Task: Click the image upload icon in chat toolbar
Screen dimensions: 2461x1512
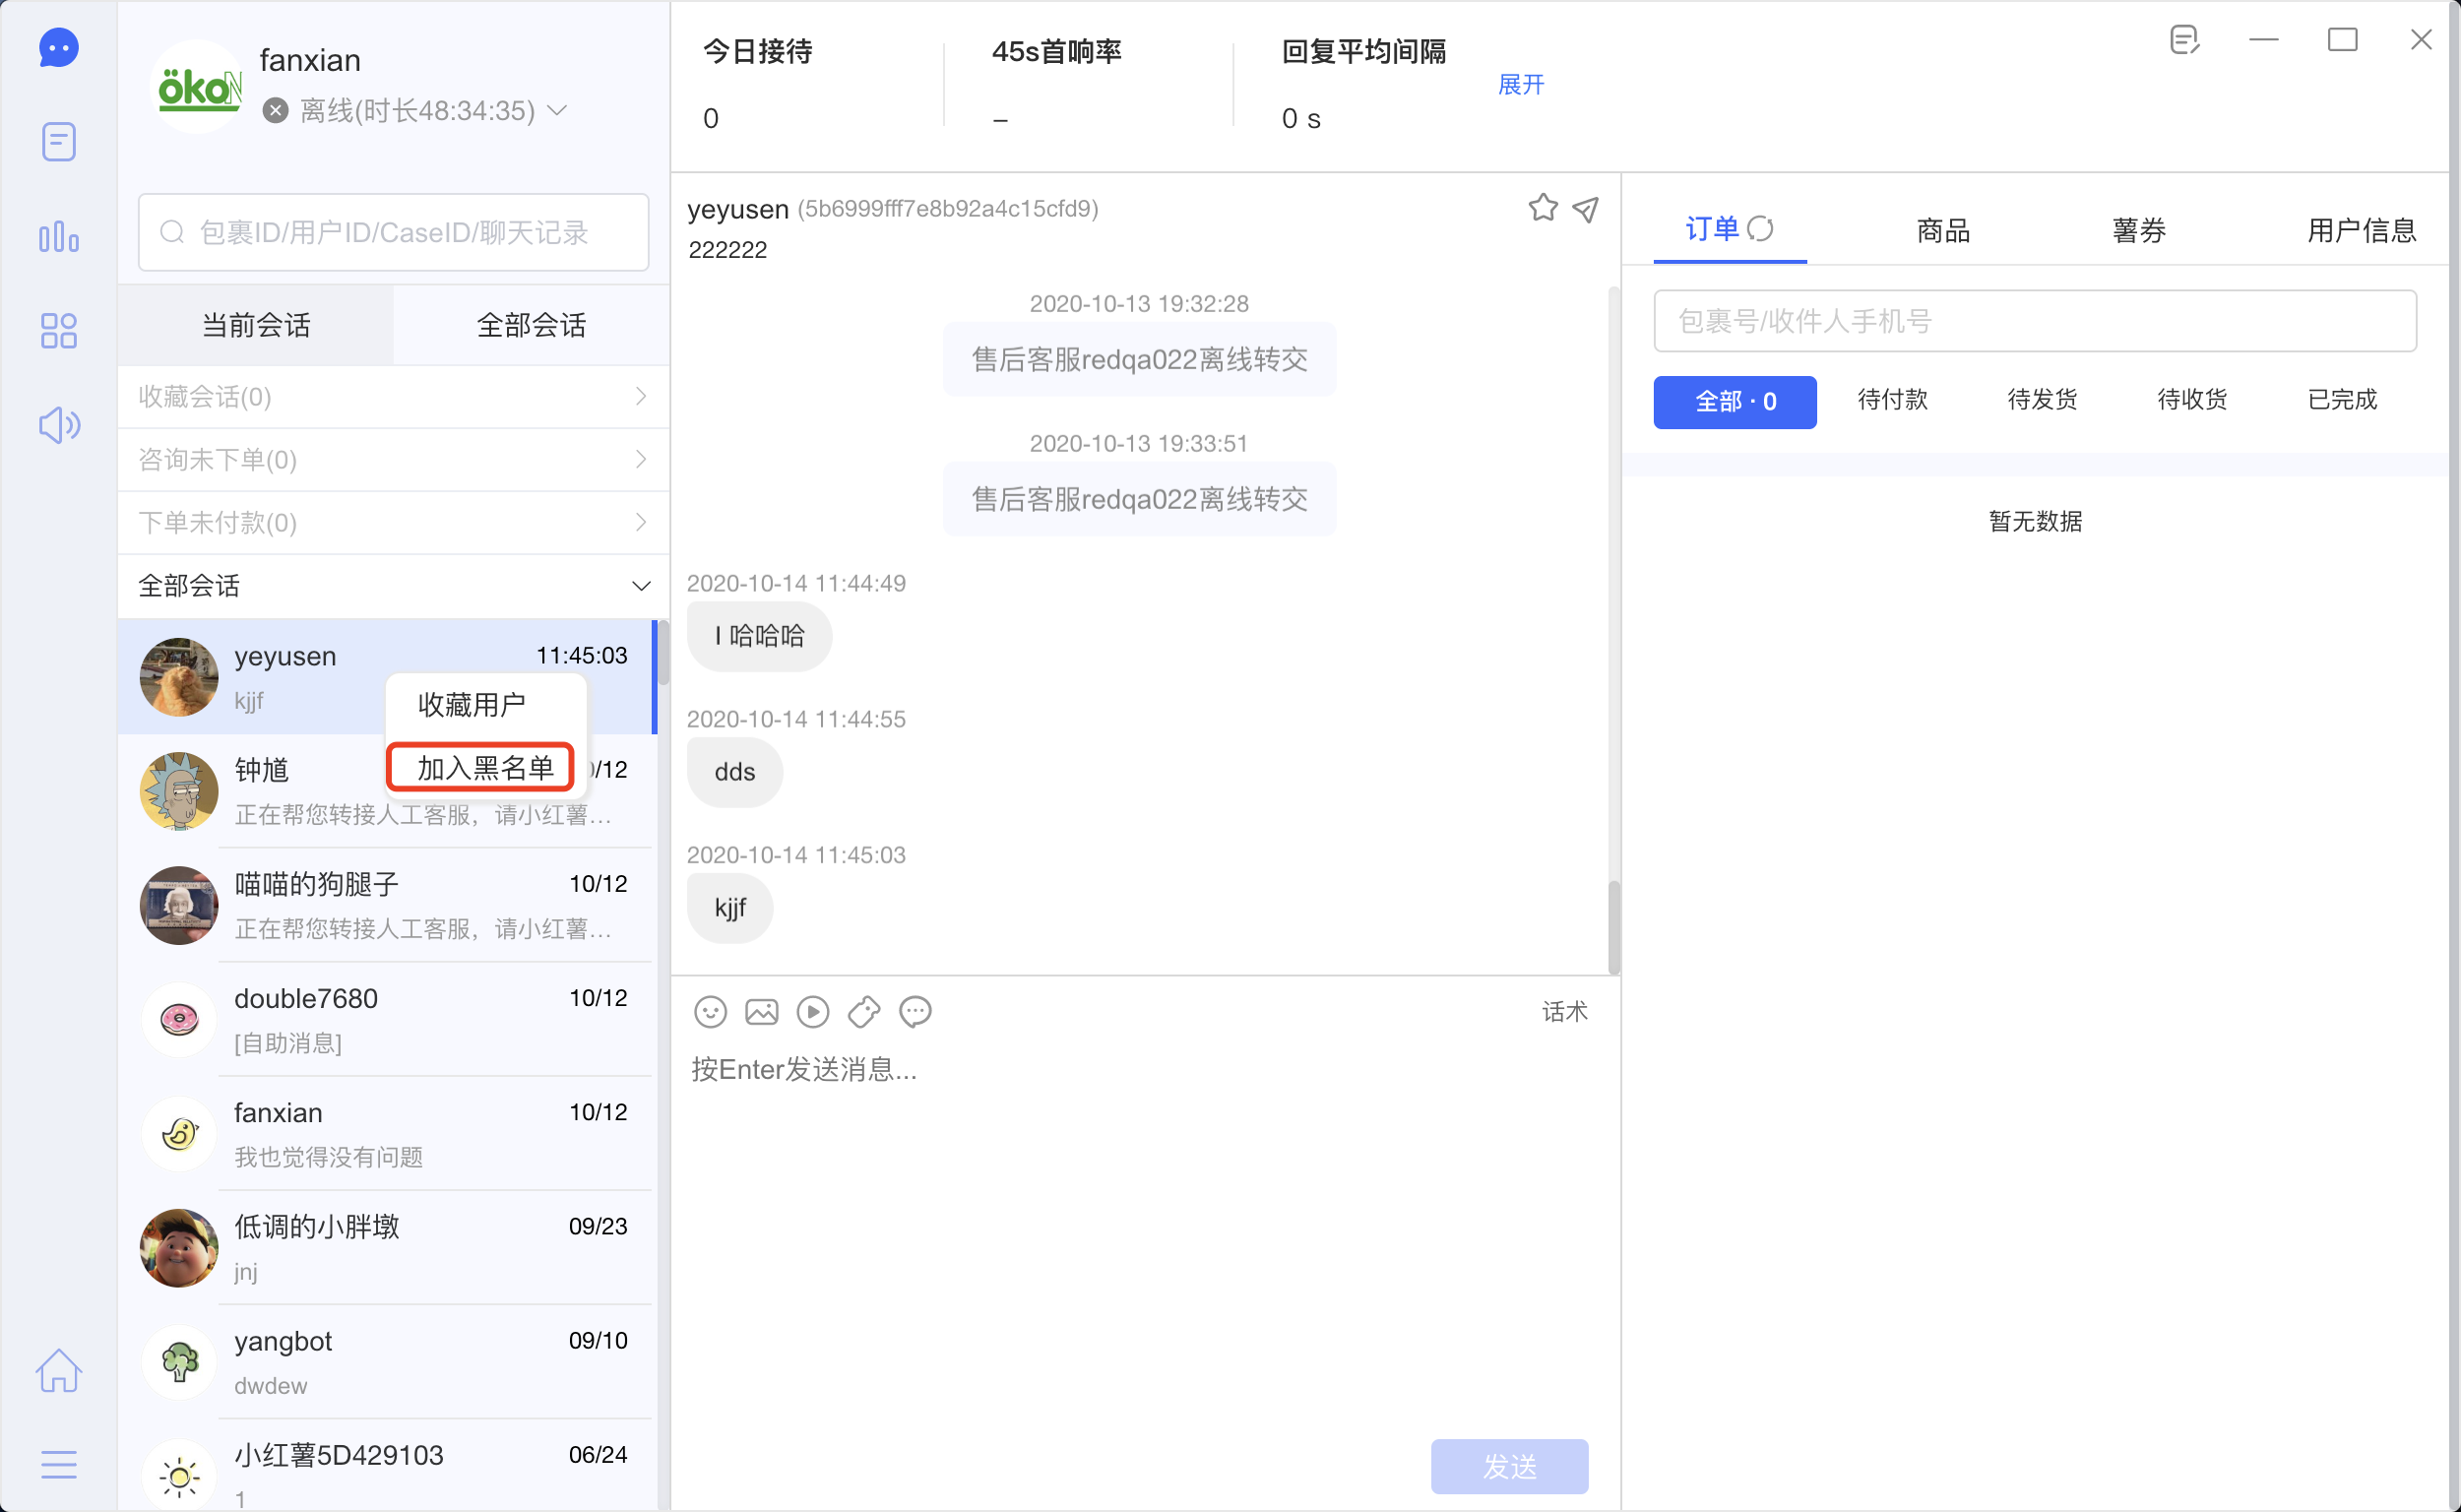Action: tap(761, 1012)
